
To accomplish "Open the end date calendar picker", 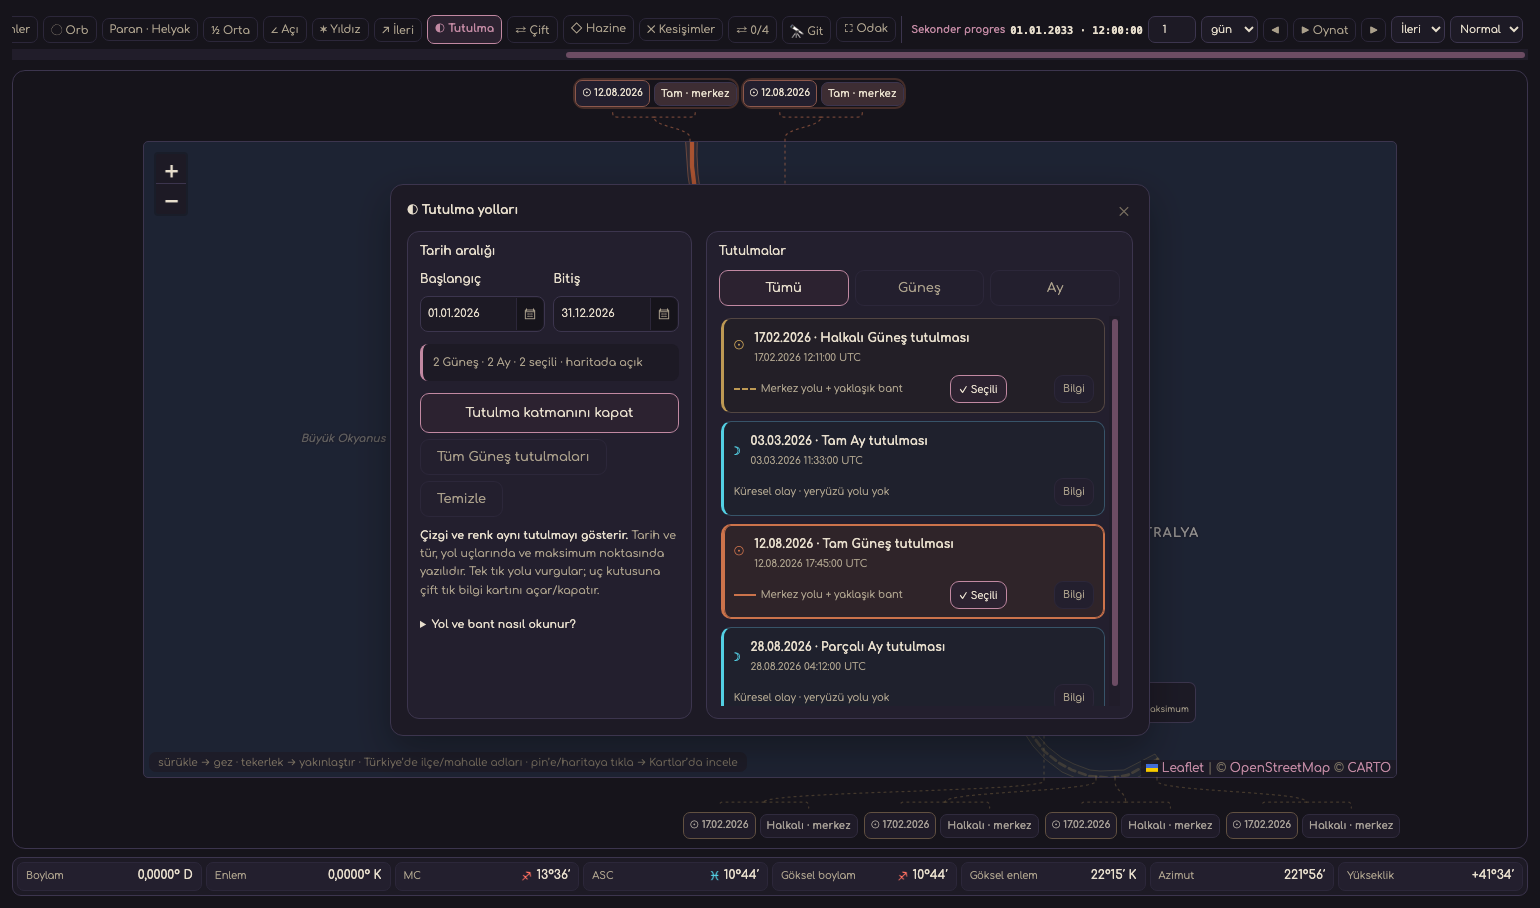I will point(664,314).
